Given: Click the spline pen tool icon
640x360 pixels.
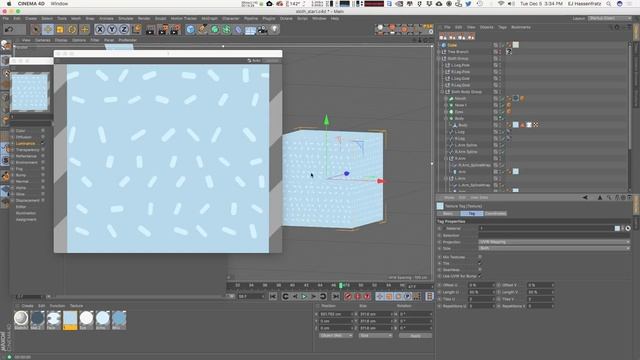Looking at the screenshot, I should point(202,29).
